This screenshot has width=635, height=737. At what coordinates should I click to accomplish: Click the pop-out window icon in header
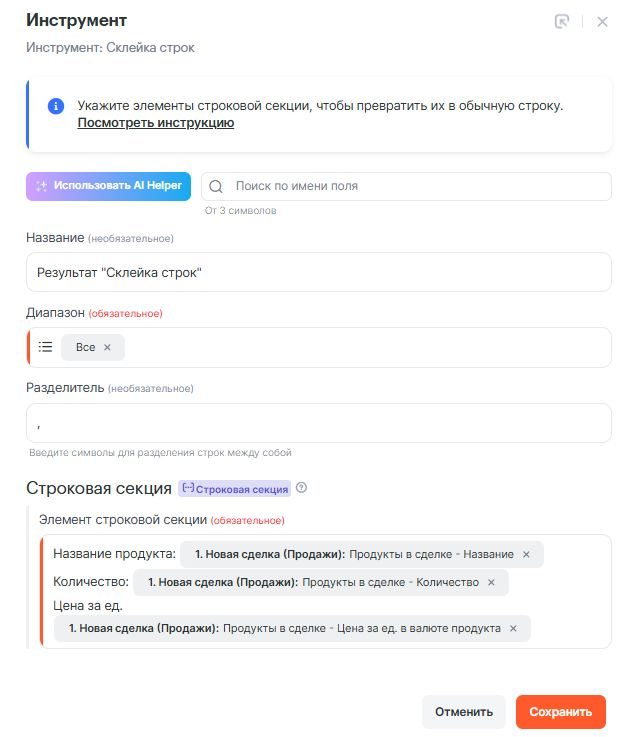562,21
